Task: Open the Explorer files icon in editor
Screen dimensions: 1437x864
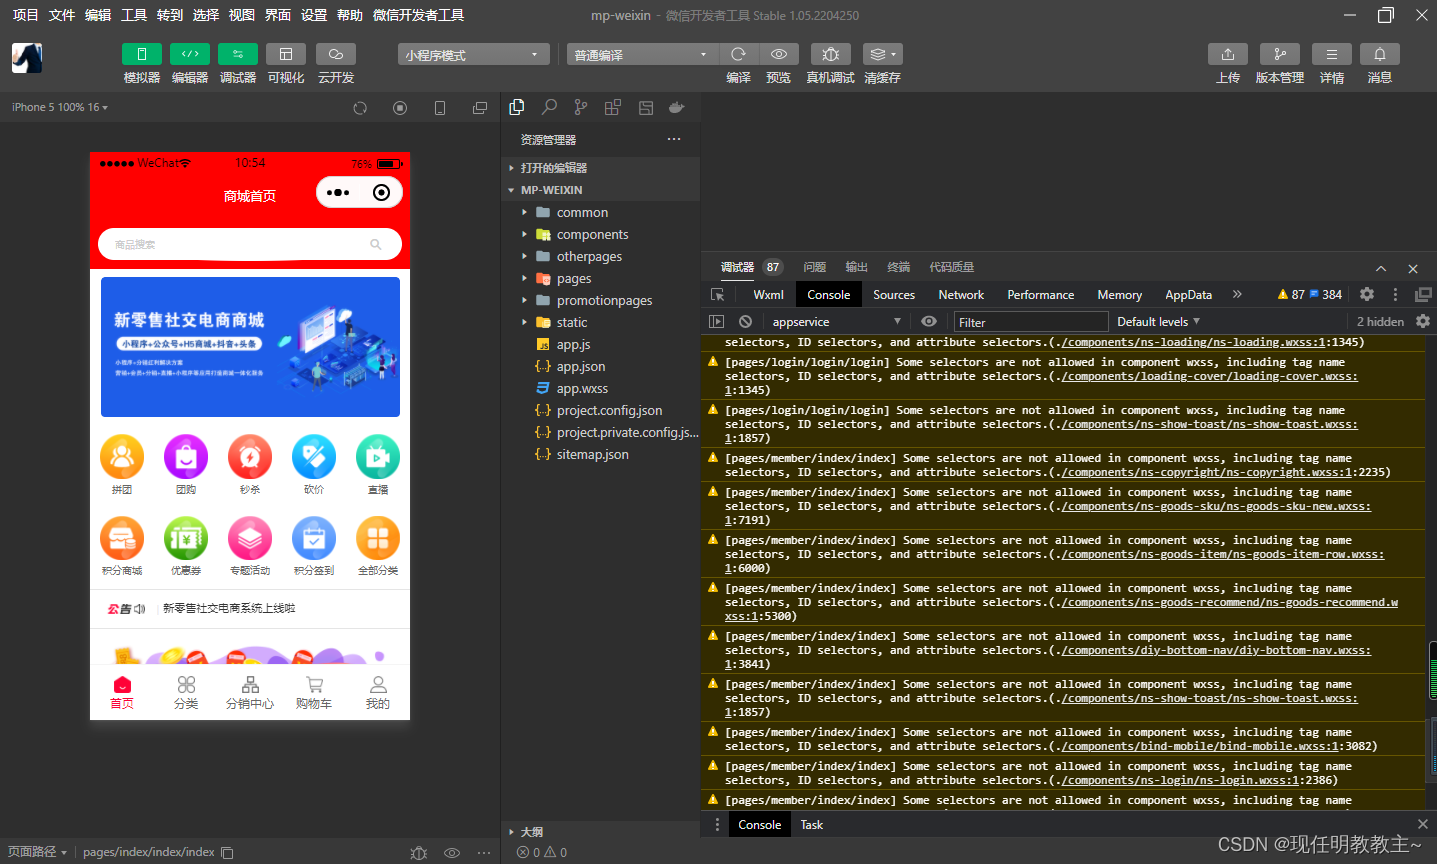Action: (517, 107)
